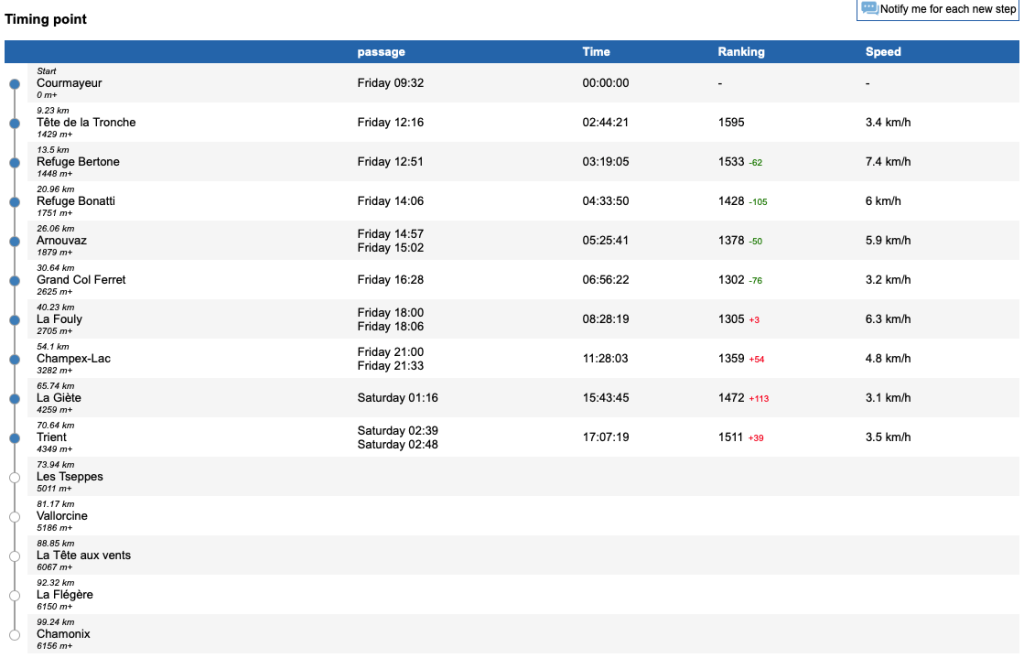Click the Refuge Bertone blue timeline dot
The image size is (1024, 658).
pyautogui.click(x=14, y=162)
